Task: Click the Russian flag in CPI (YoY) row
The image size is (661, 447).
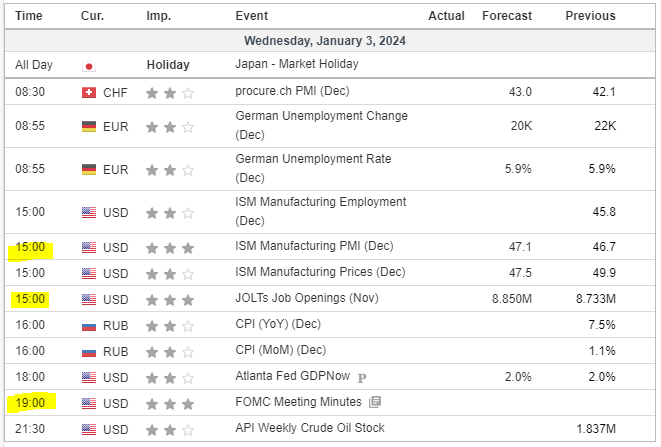Action: point(89,325)
